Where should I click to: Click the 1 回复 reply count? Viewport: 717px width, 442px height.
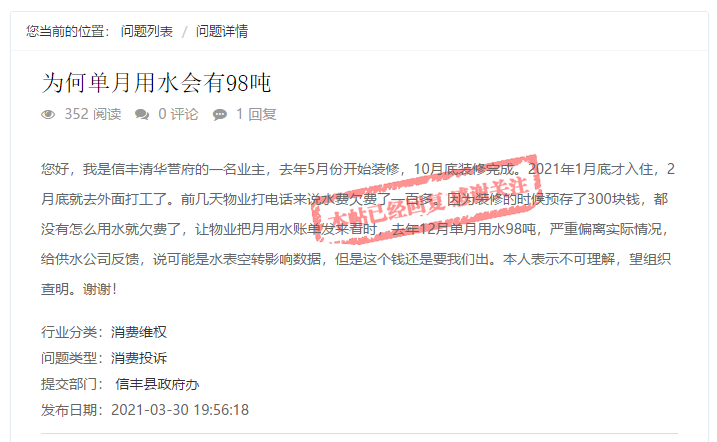coord(256,114)
